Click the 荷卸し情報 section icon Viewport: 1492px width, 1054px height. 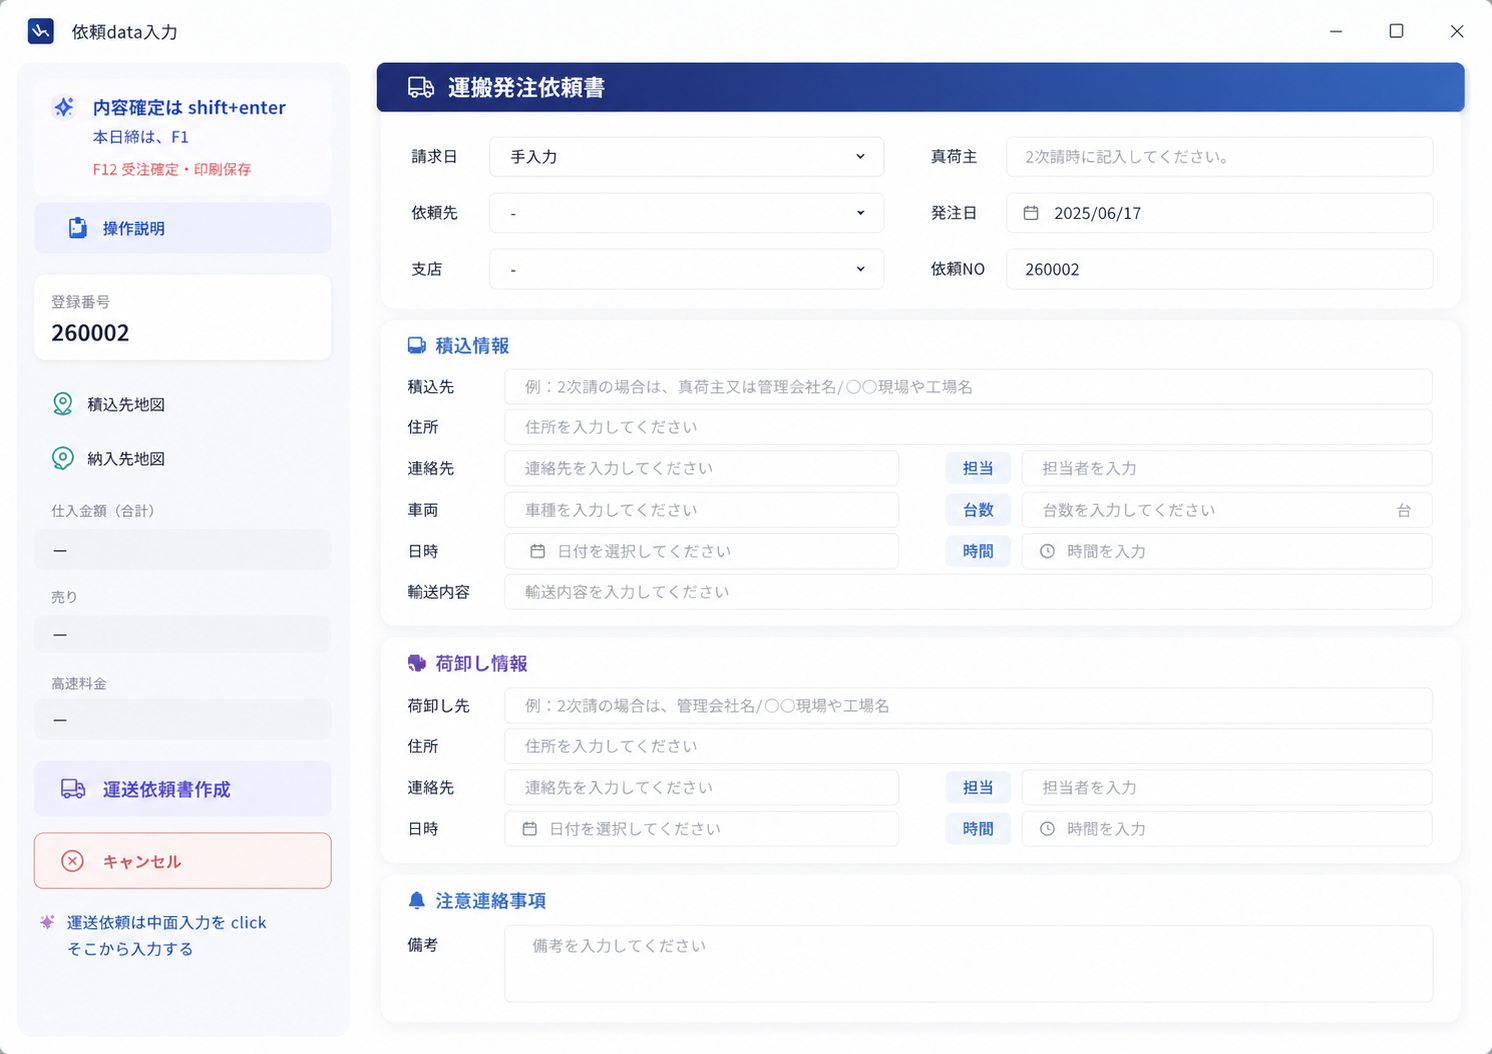click(x=417, y=663)
